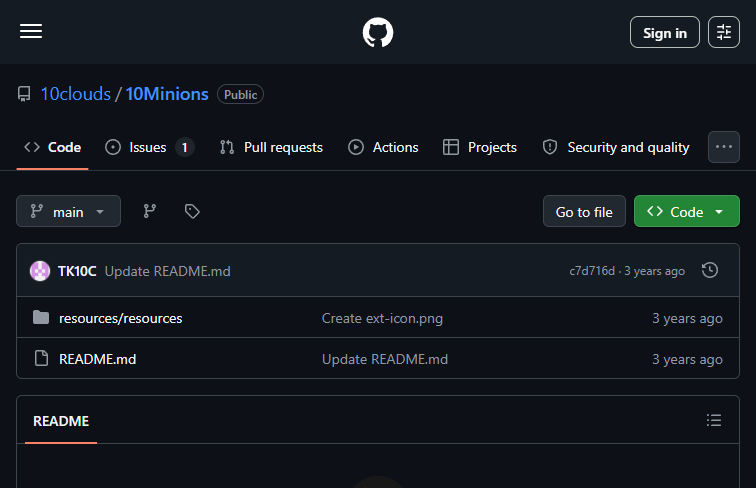Open the Projects tab
Viewport: 756px width, 488px height.
[x=480, y=147]
